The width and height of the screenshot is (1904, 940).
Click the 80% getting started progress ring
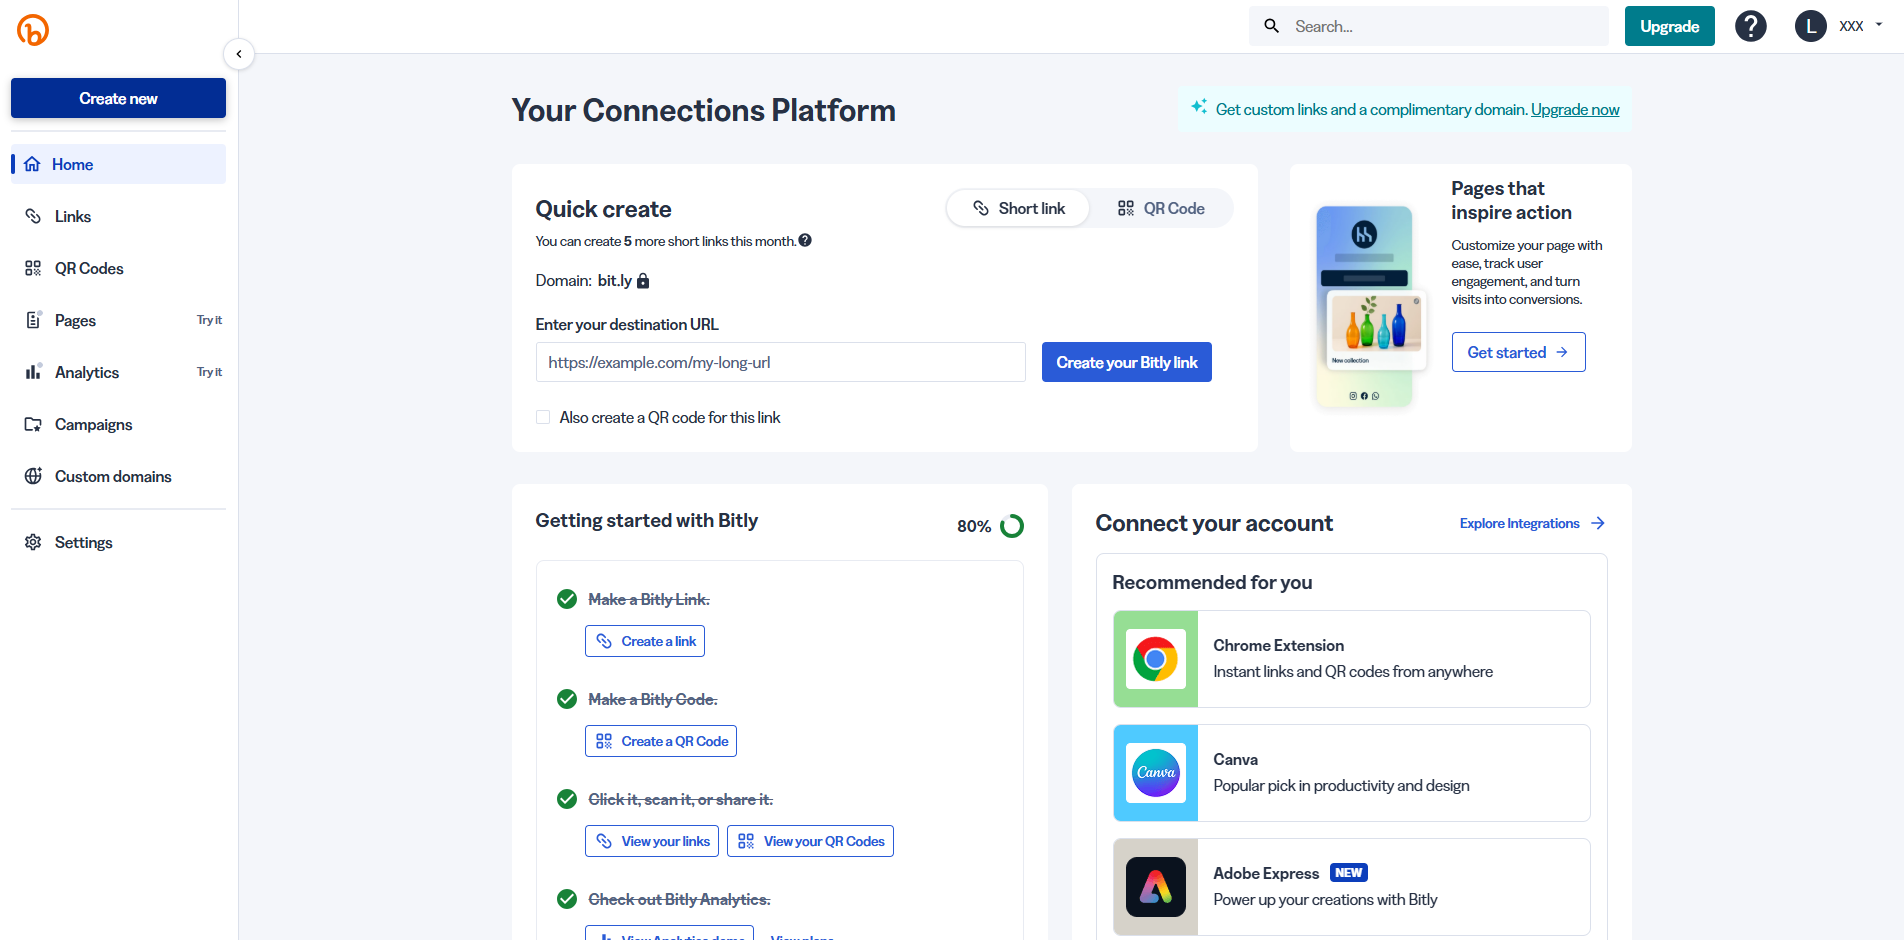click(x=1011, y=525)
